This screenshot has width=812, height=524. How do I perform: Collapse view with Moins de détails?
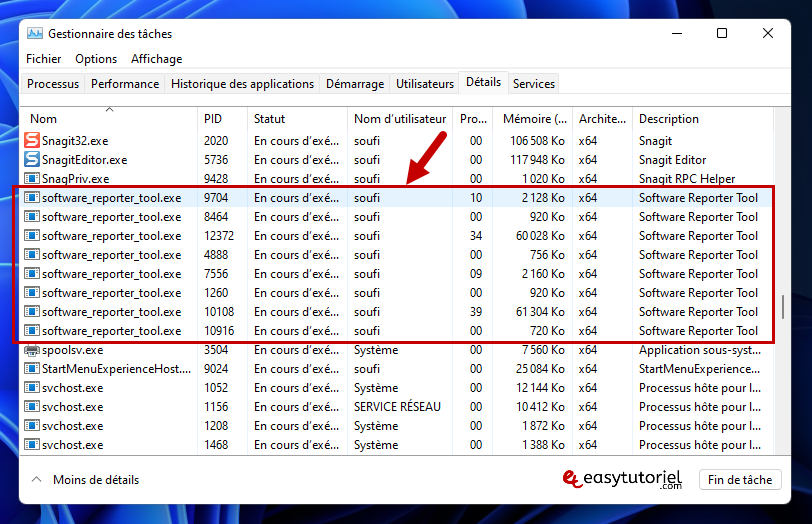85,480
